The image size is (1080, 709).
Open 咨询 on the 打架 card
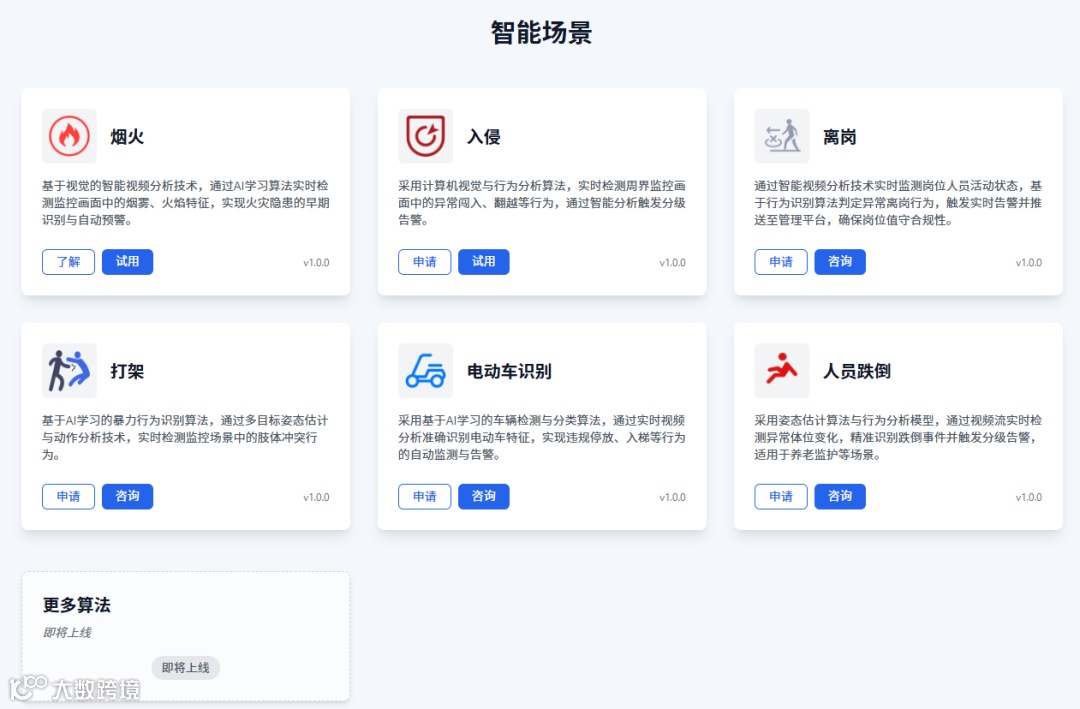click(127, 496)
